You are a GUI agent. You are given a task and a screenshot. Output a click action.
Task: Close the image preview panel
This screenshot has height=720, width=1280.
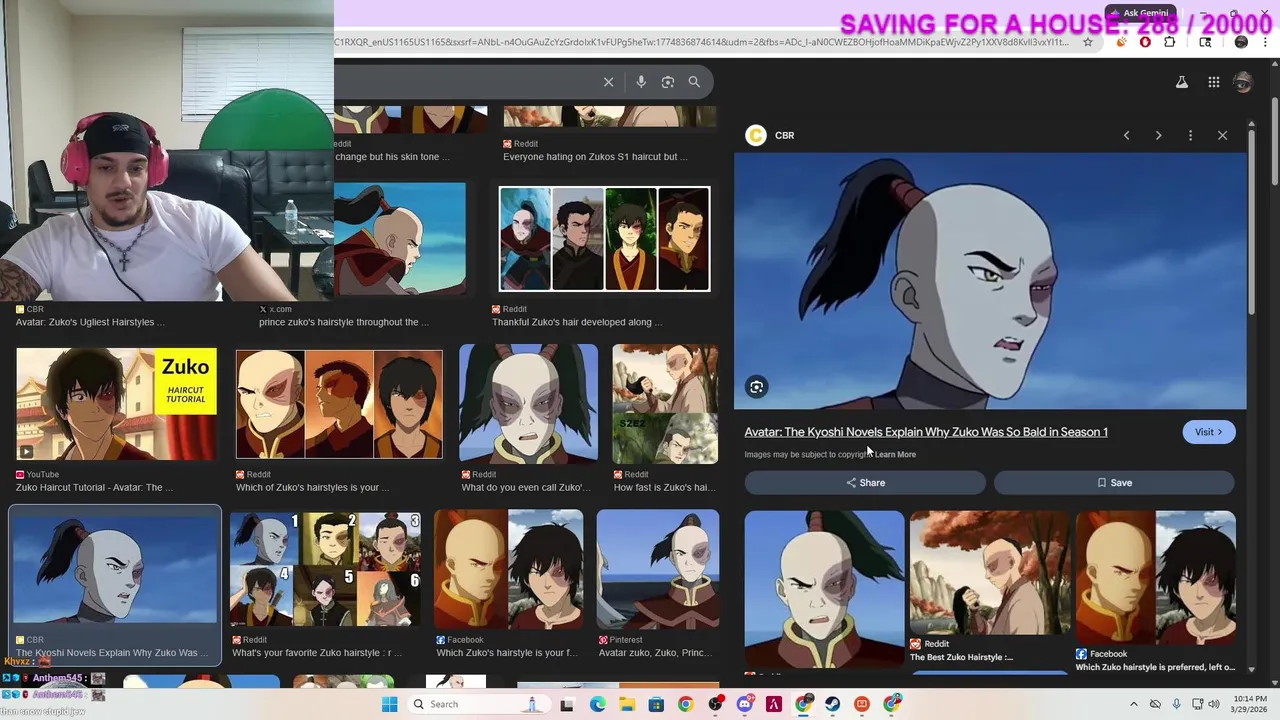1222,135
